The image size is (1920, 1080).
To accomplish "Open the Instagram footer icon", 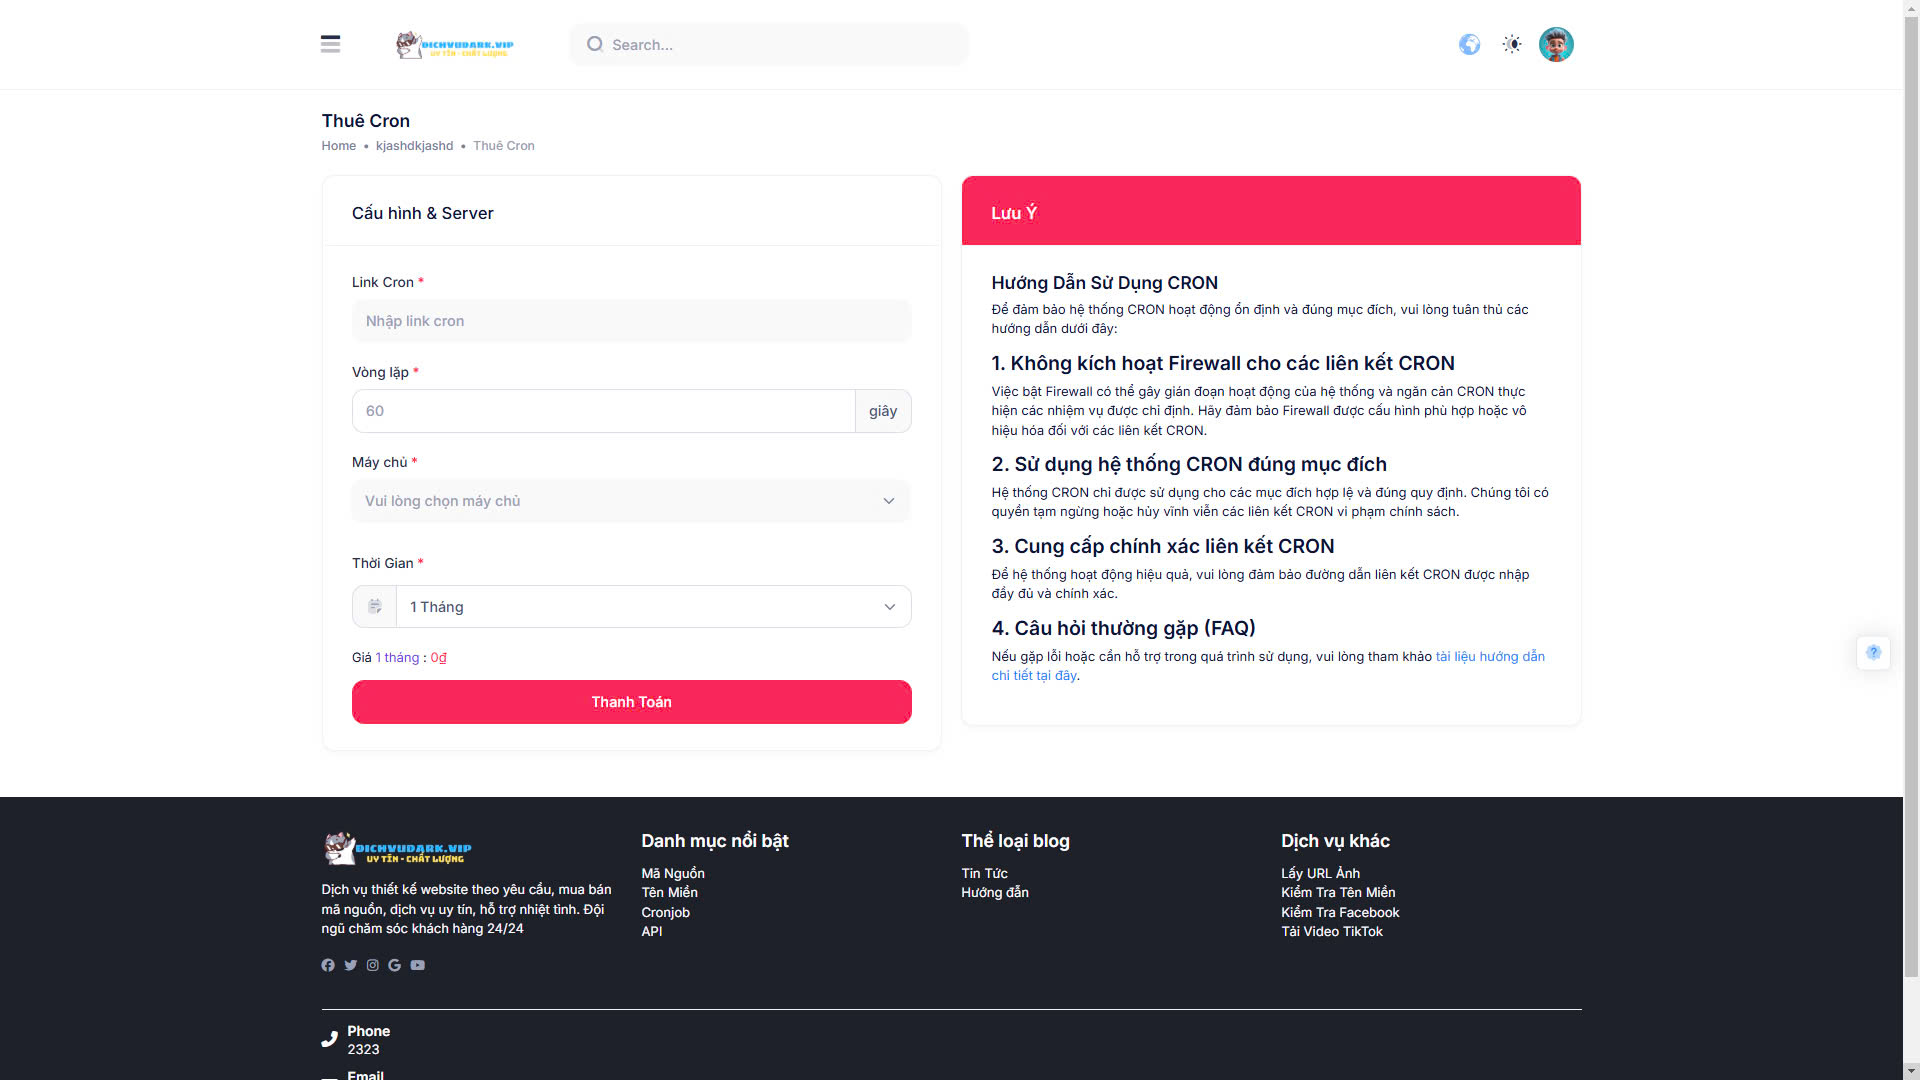I will pyautogui.click(x=373, y=965).
